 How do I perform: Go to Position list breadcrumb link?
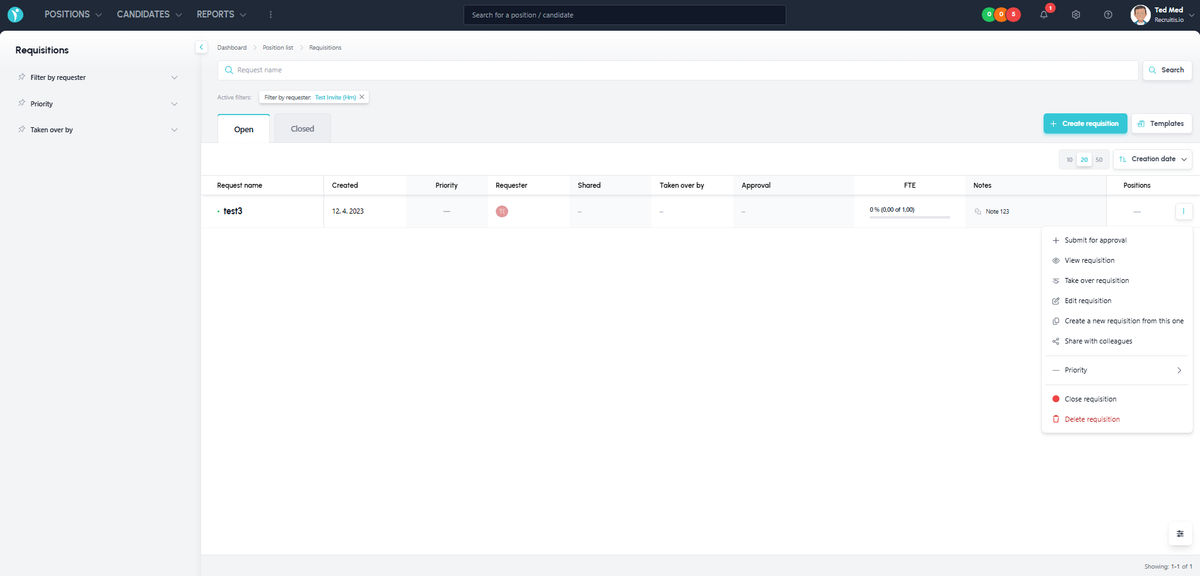pos(278,47)
